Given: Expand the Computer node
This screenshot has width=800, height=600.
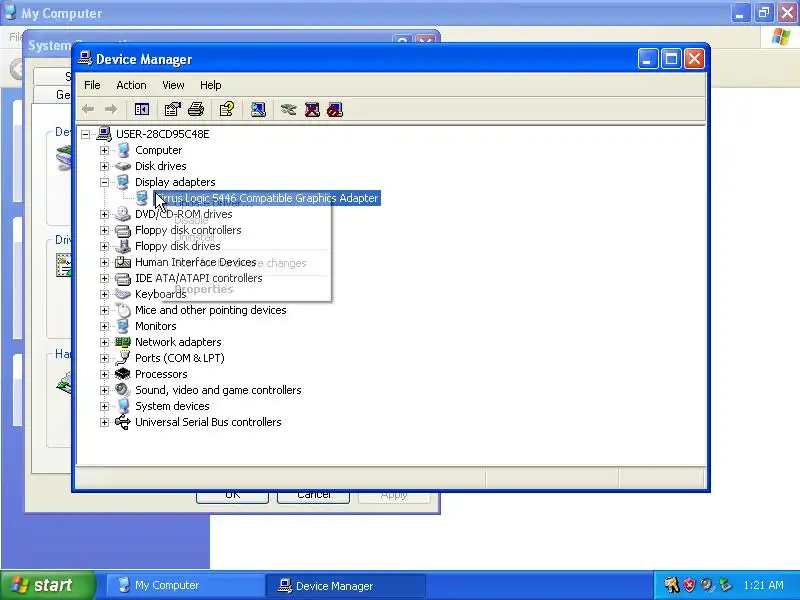Looking at the screenshot, I should coord(105,151).
